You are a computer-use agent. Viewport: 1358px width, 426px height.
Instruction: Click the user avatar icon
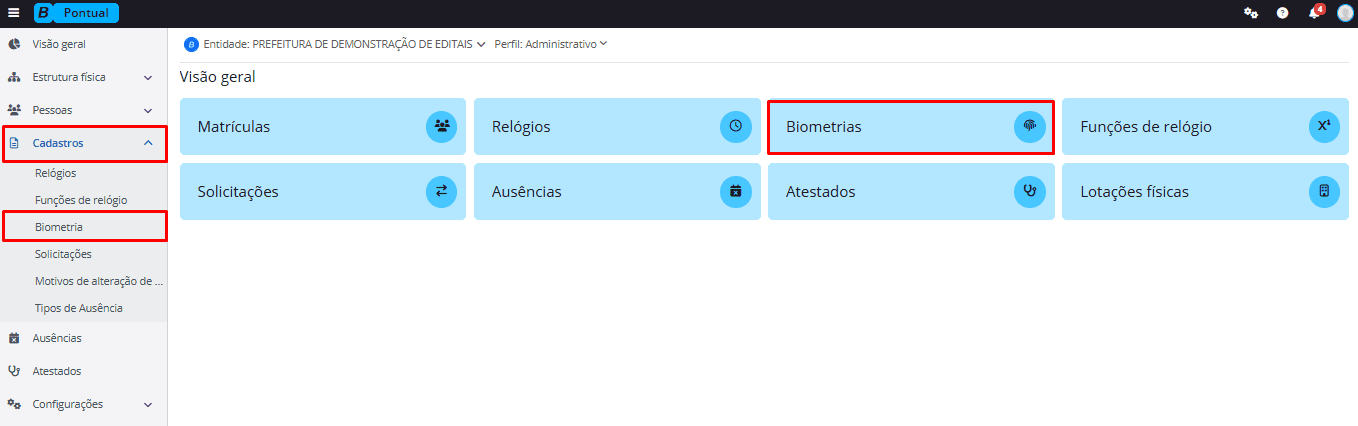tap(1345, 13)
